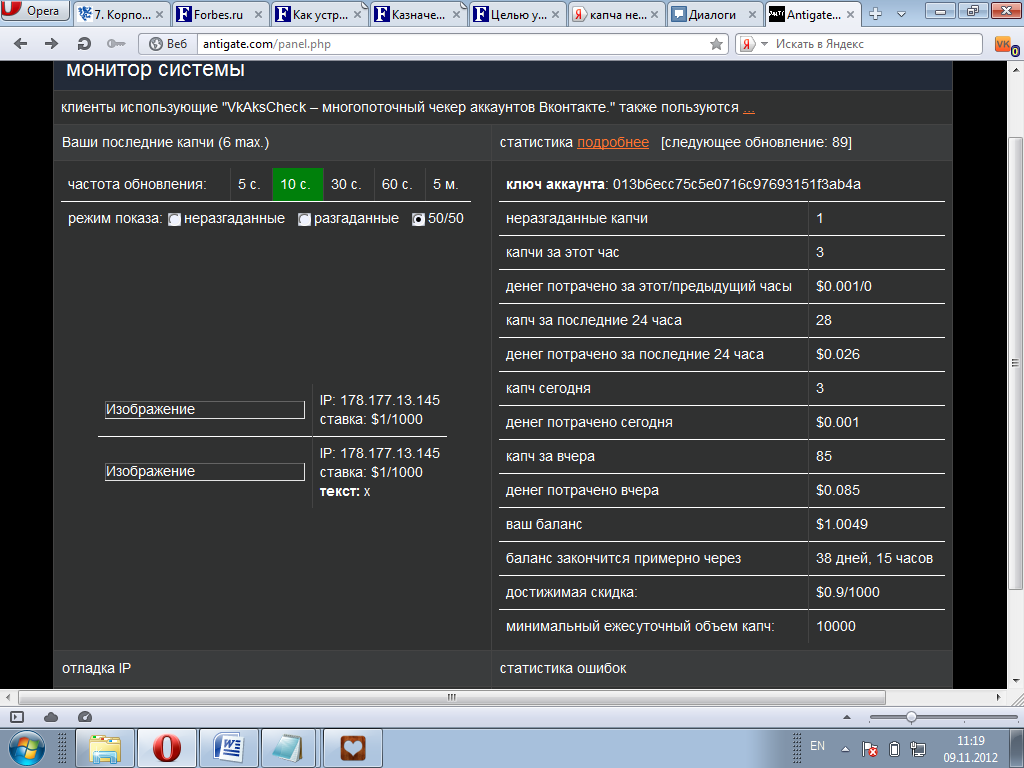
Task: Click the 38 дней, 15 часов value
Action: pyautogui.click(x=874, y=558)
